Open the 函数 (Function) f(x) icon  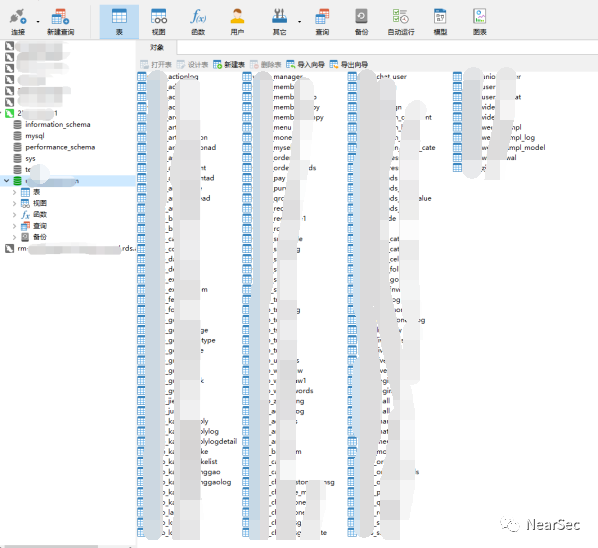pos(198,21)
